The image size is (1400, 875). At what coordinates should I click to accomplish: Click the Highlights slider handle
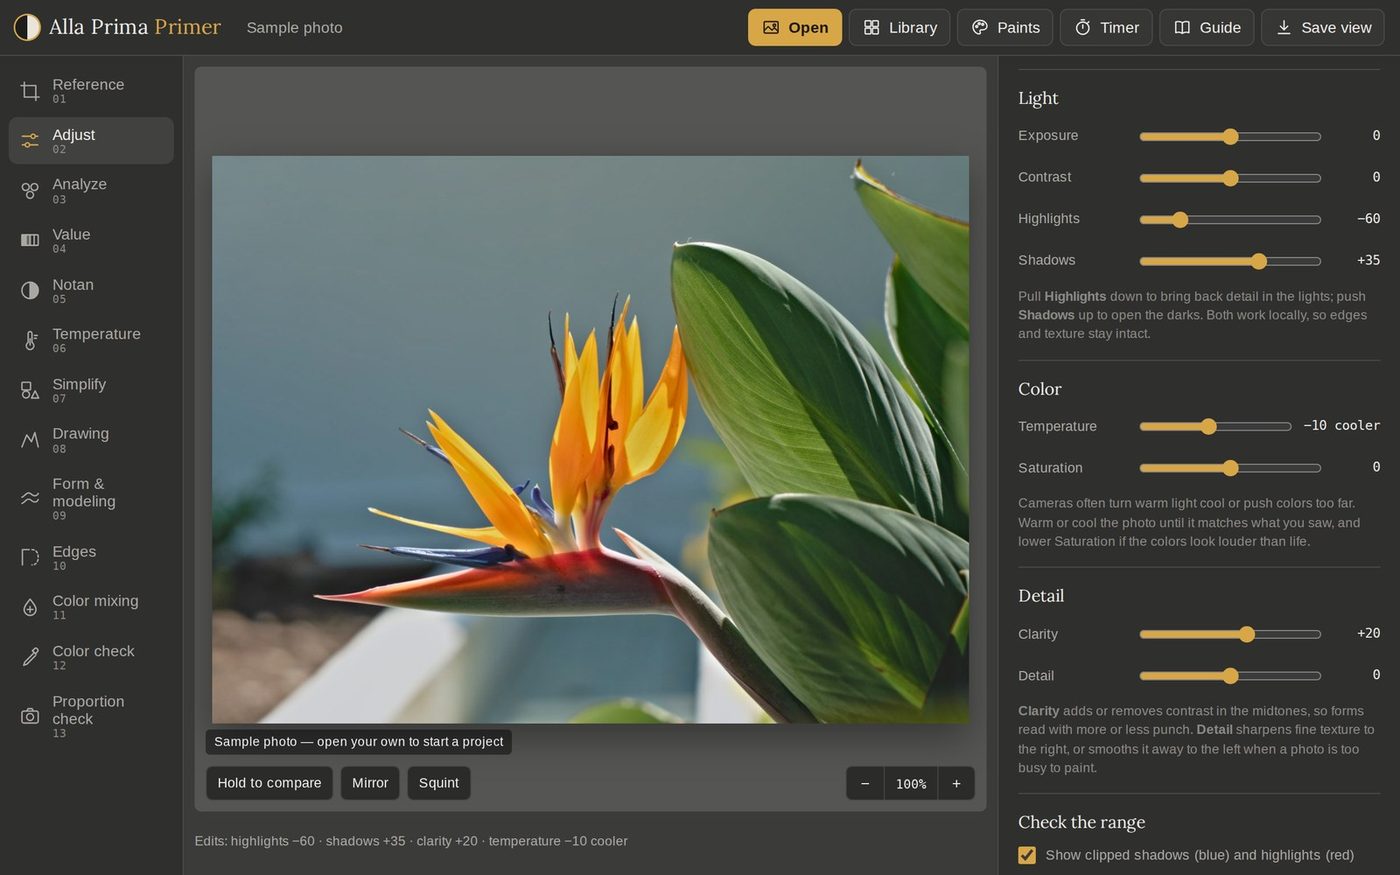(x=1180, y=219)
